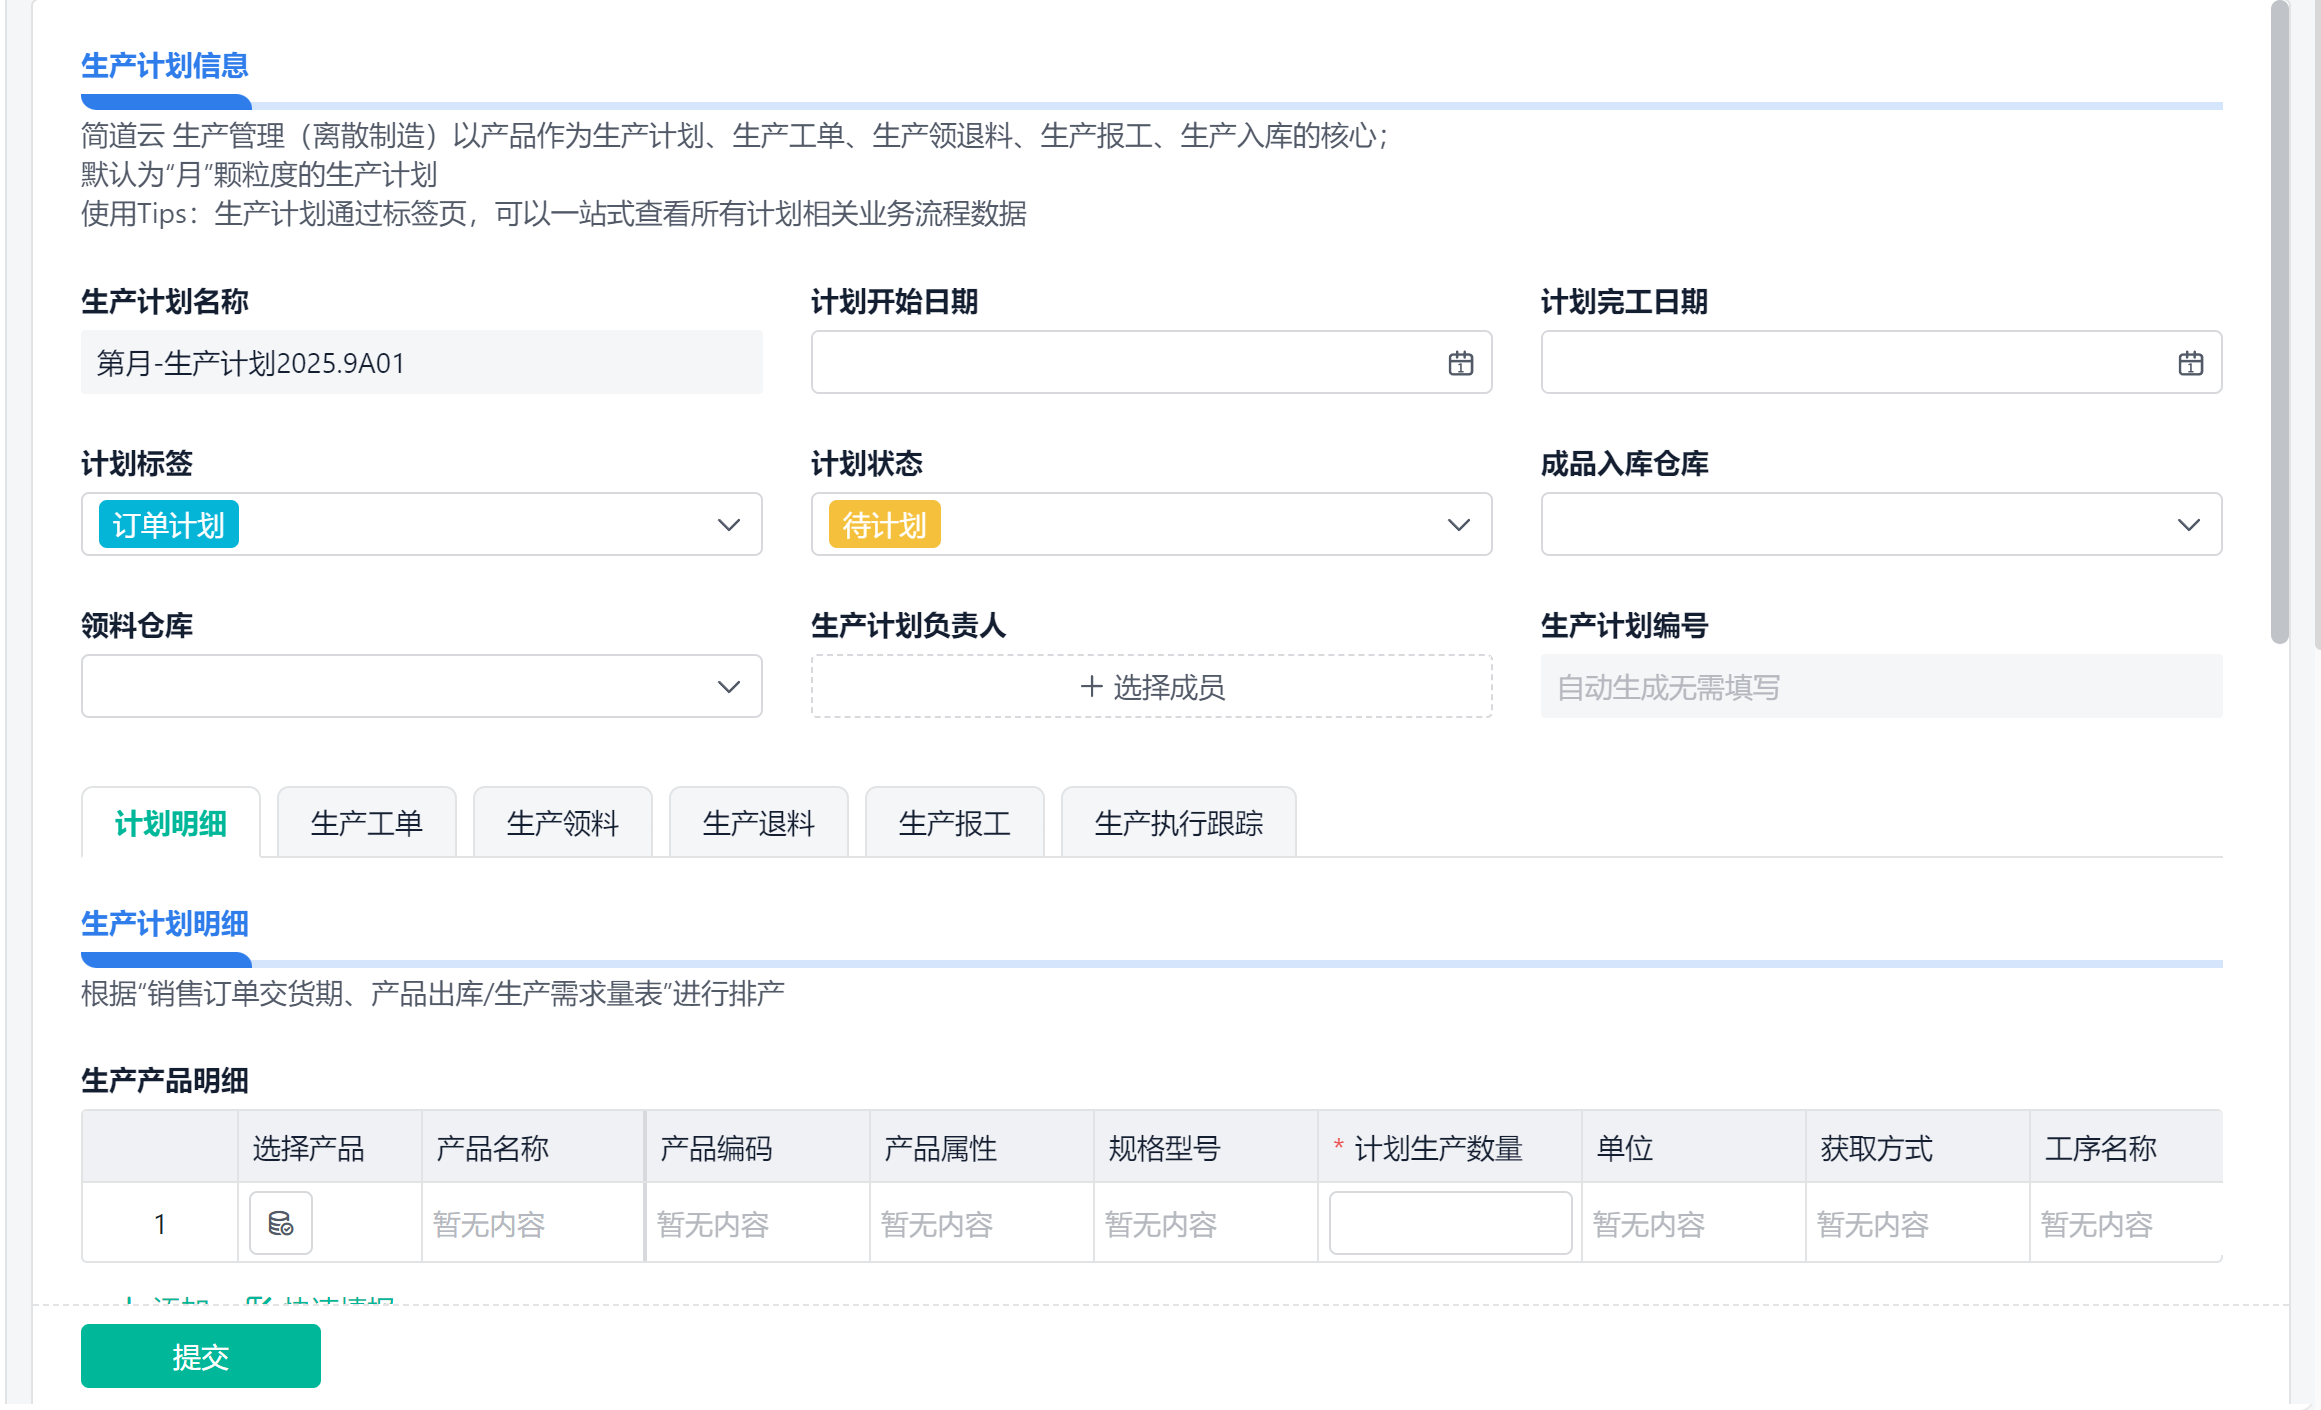
Task: Click the 计划生产数量 input cell
Action: [x=1449, y=1223]
